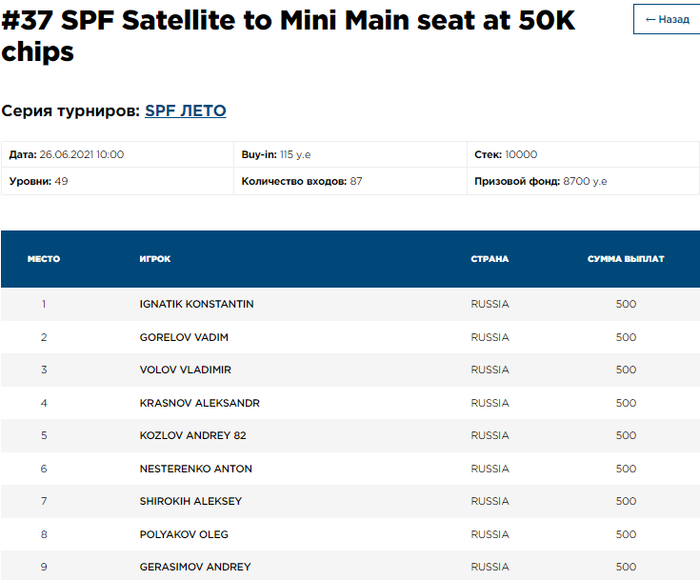Select player IGNATIK KONSTANTIN row
The height and width of the screenshot is (580, 700).
click(x=196, y=304)
